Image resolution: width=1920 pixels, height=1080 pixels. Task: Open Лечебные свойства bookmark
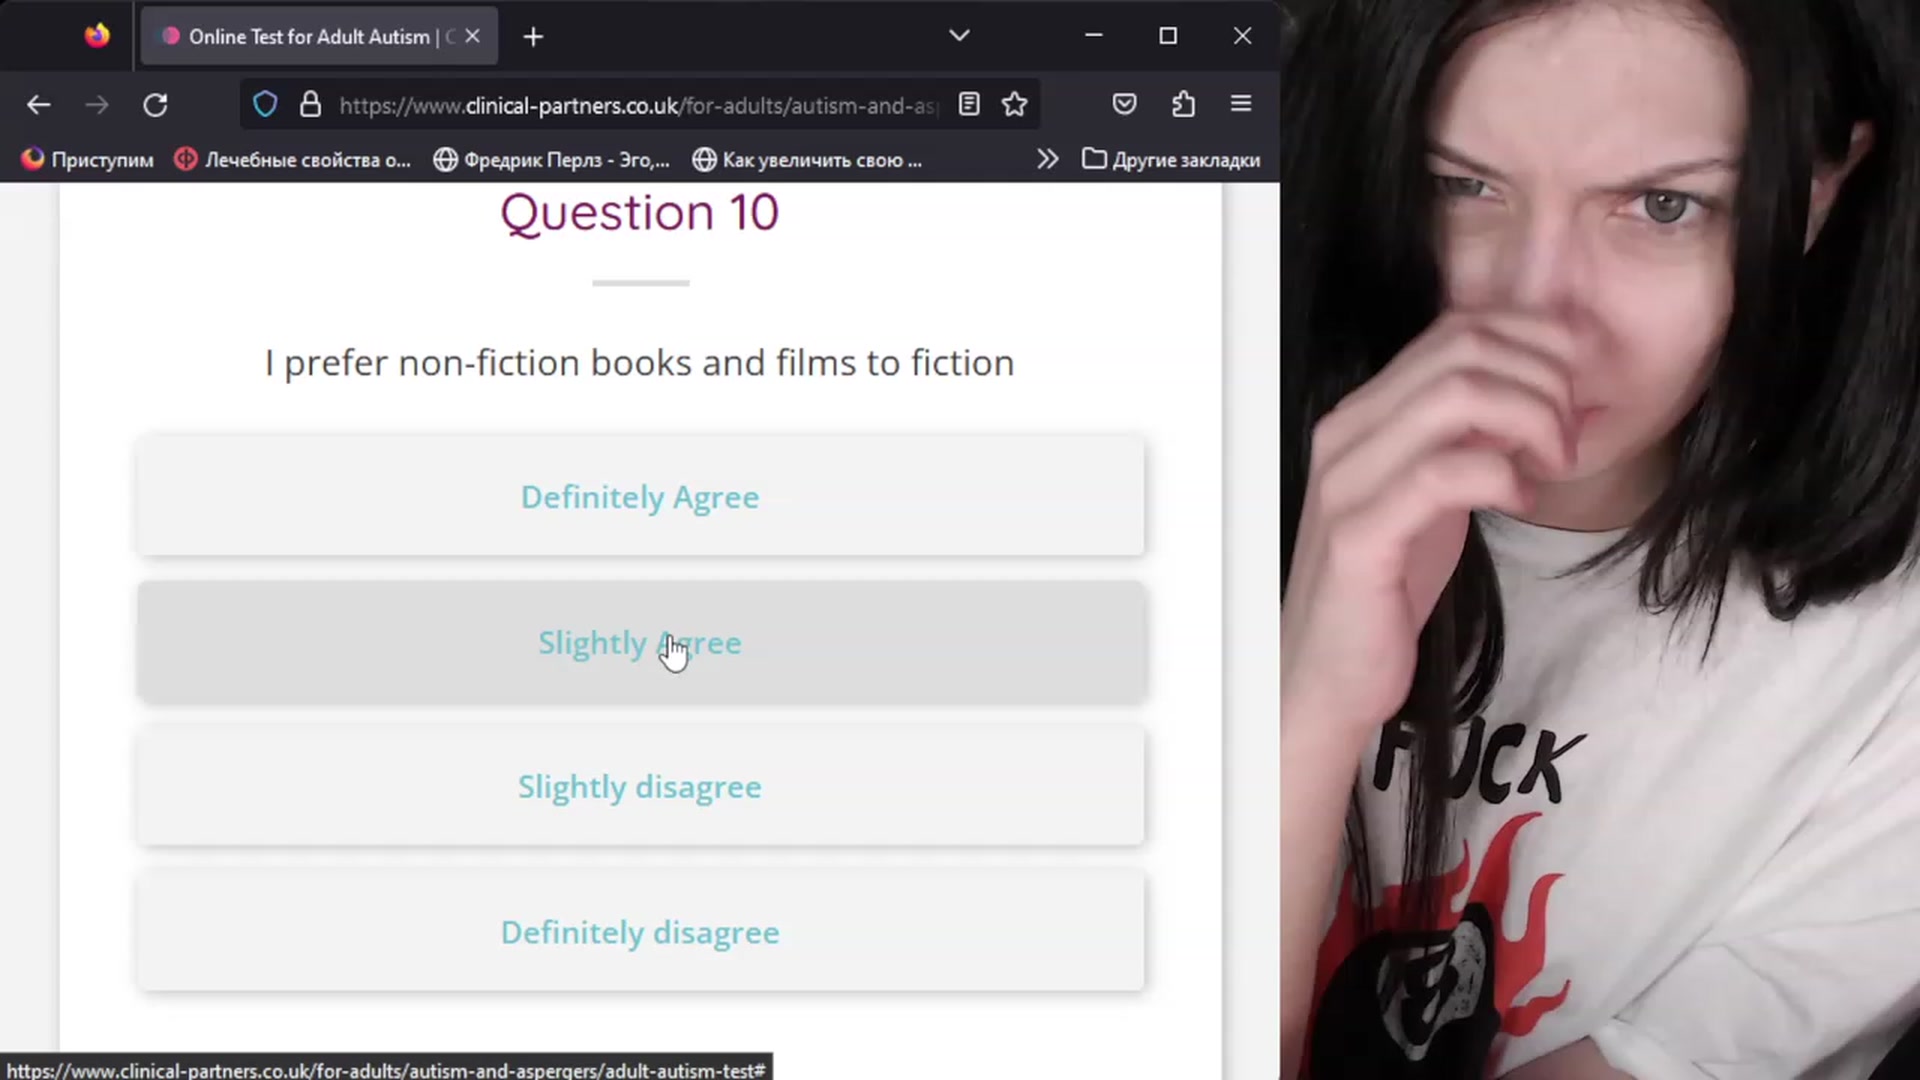click(x=292, y=159)
